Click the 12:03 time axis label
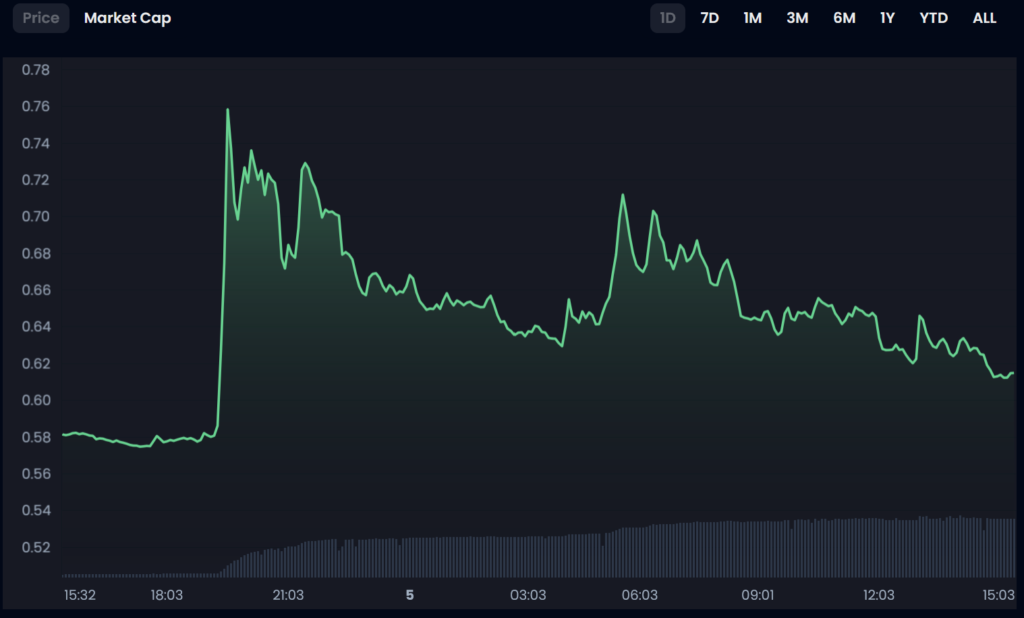 (x=878, y=595)
